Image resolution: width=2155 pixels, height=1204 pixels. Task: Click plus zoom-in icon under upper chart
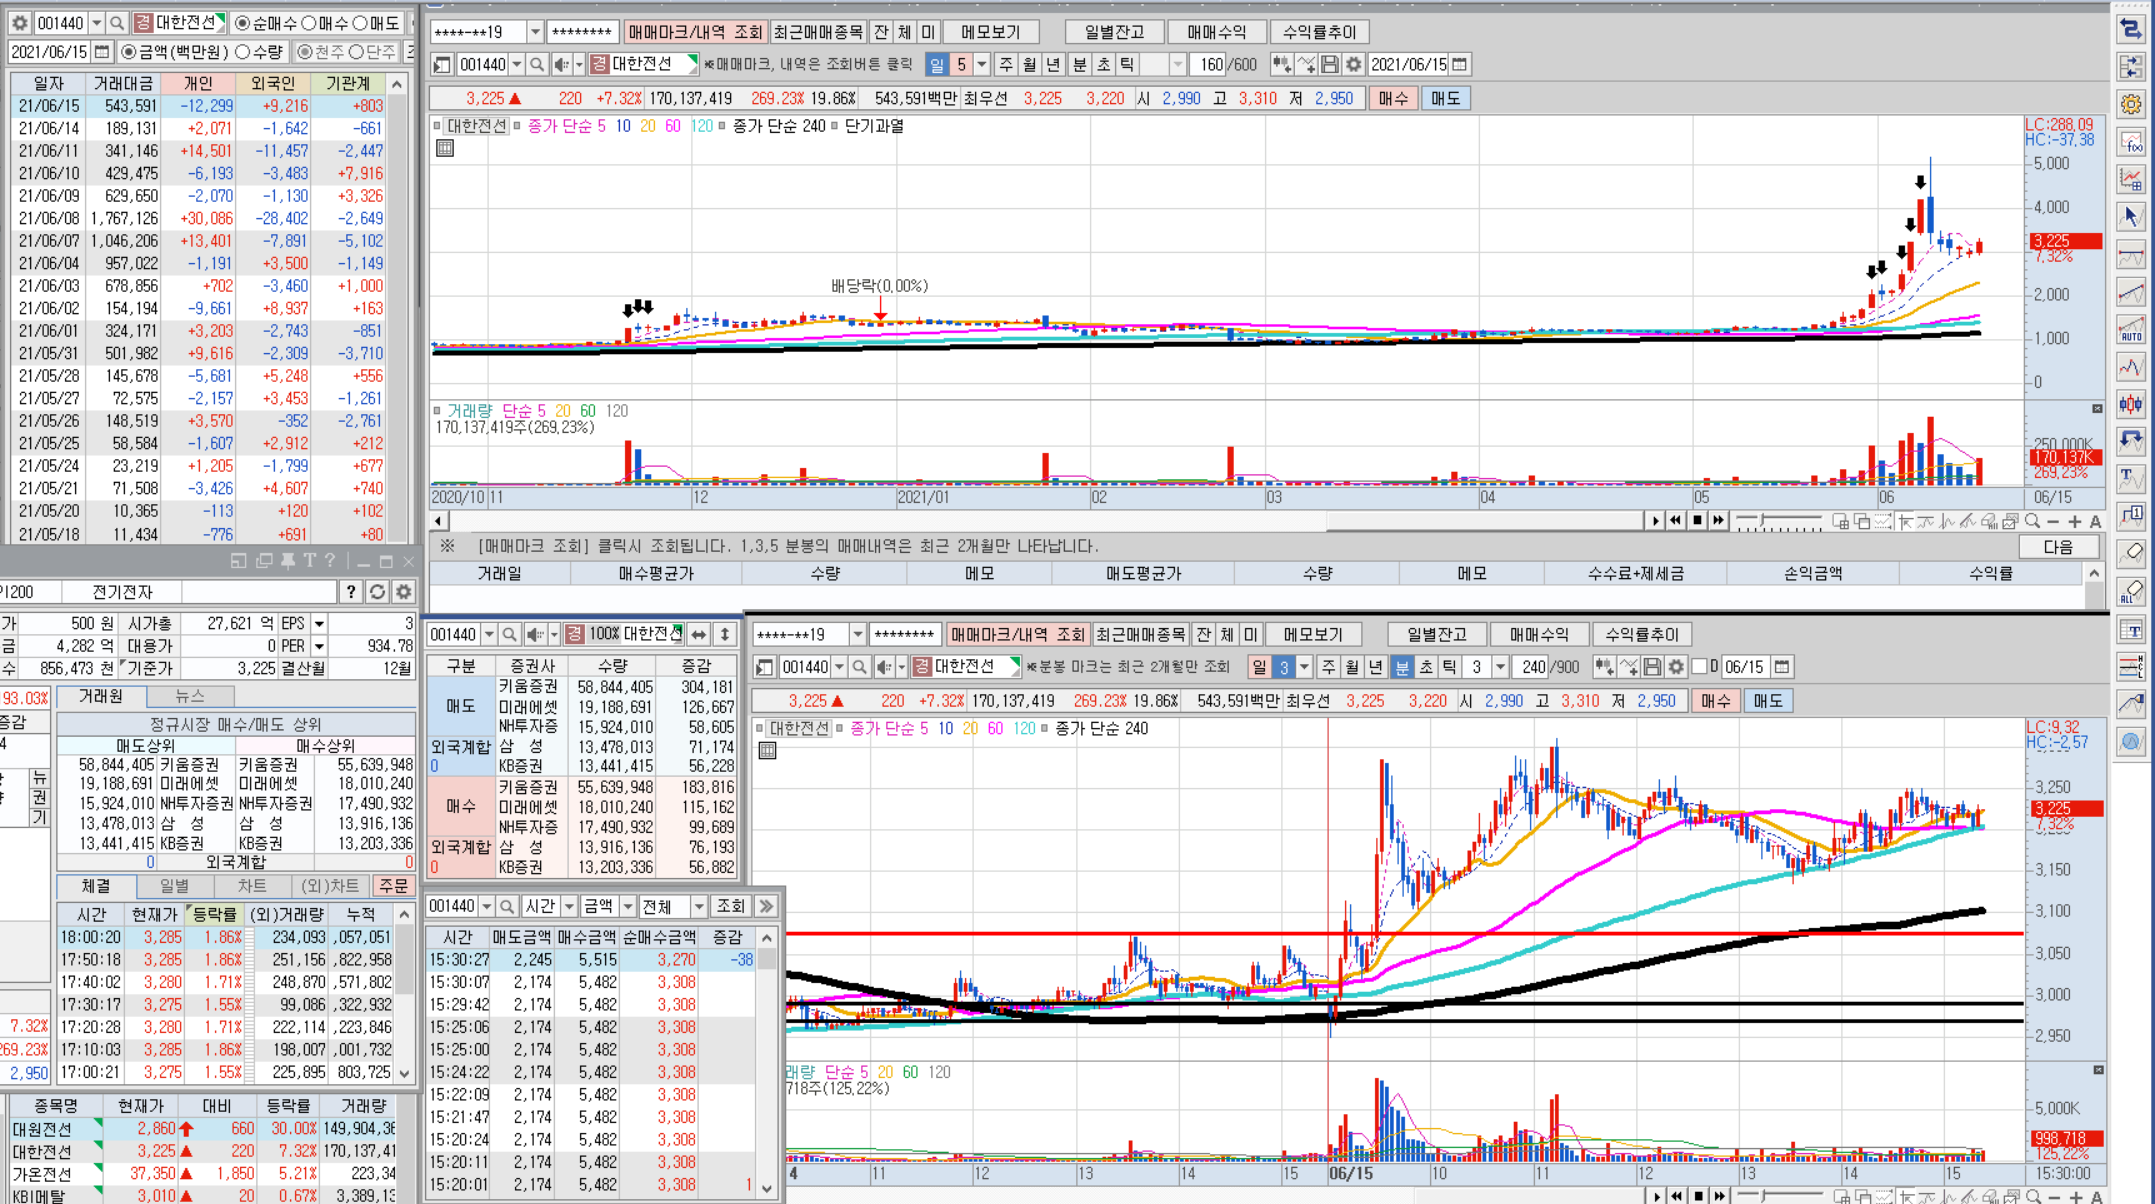[2075, 521]
